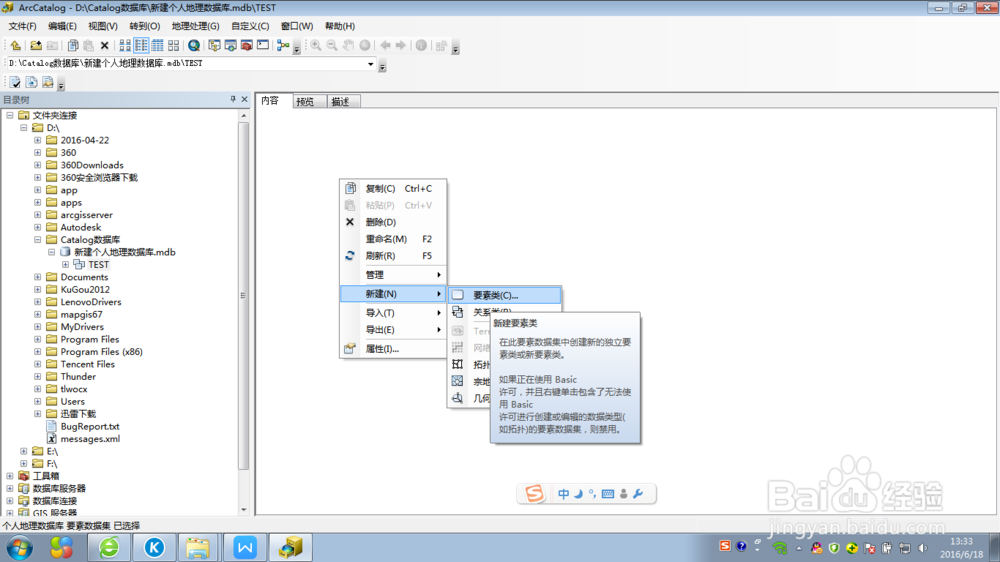
Task: Open the Search globe tool
Action: [x=194, y=46]
